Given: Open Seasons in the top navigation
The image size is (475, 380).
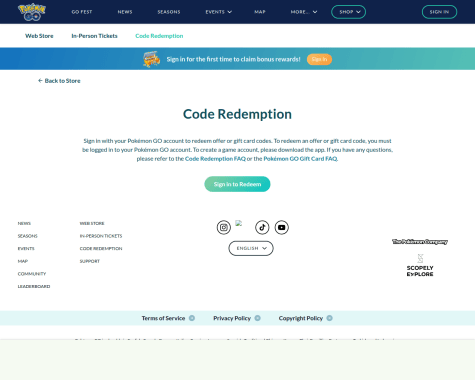Looking at the screenshot, I should (169, 12).
